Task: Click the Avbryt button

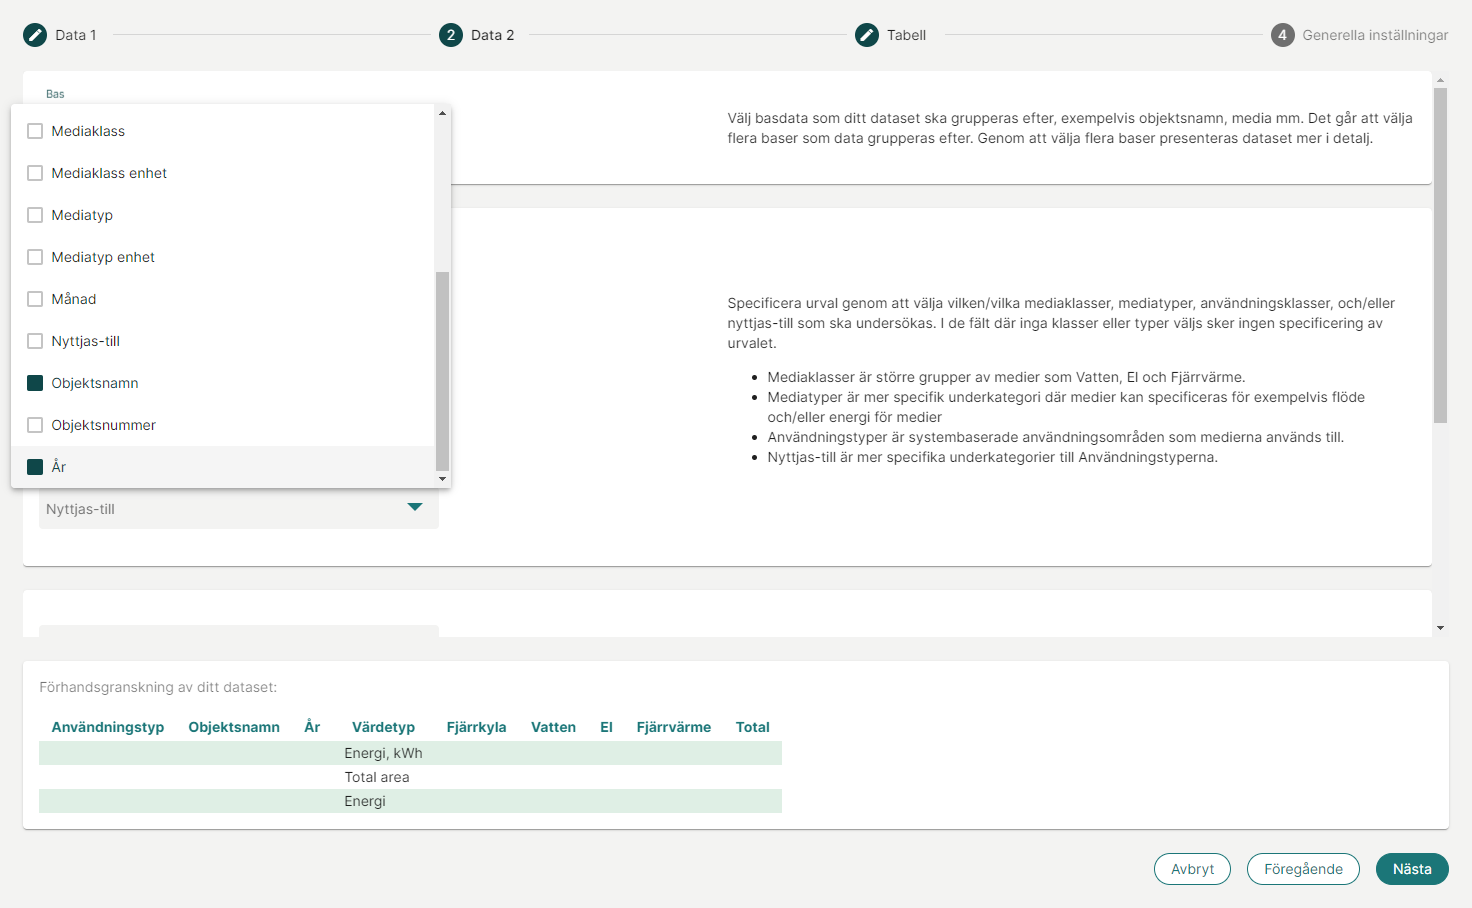Action: pyautogui.click(x=1192, y=869)
